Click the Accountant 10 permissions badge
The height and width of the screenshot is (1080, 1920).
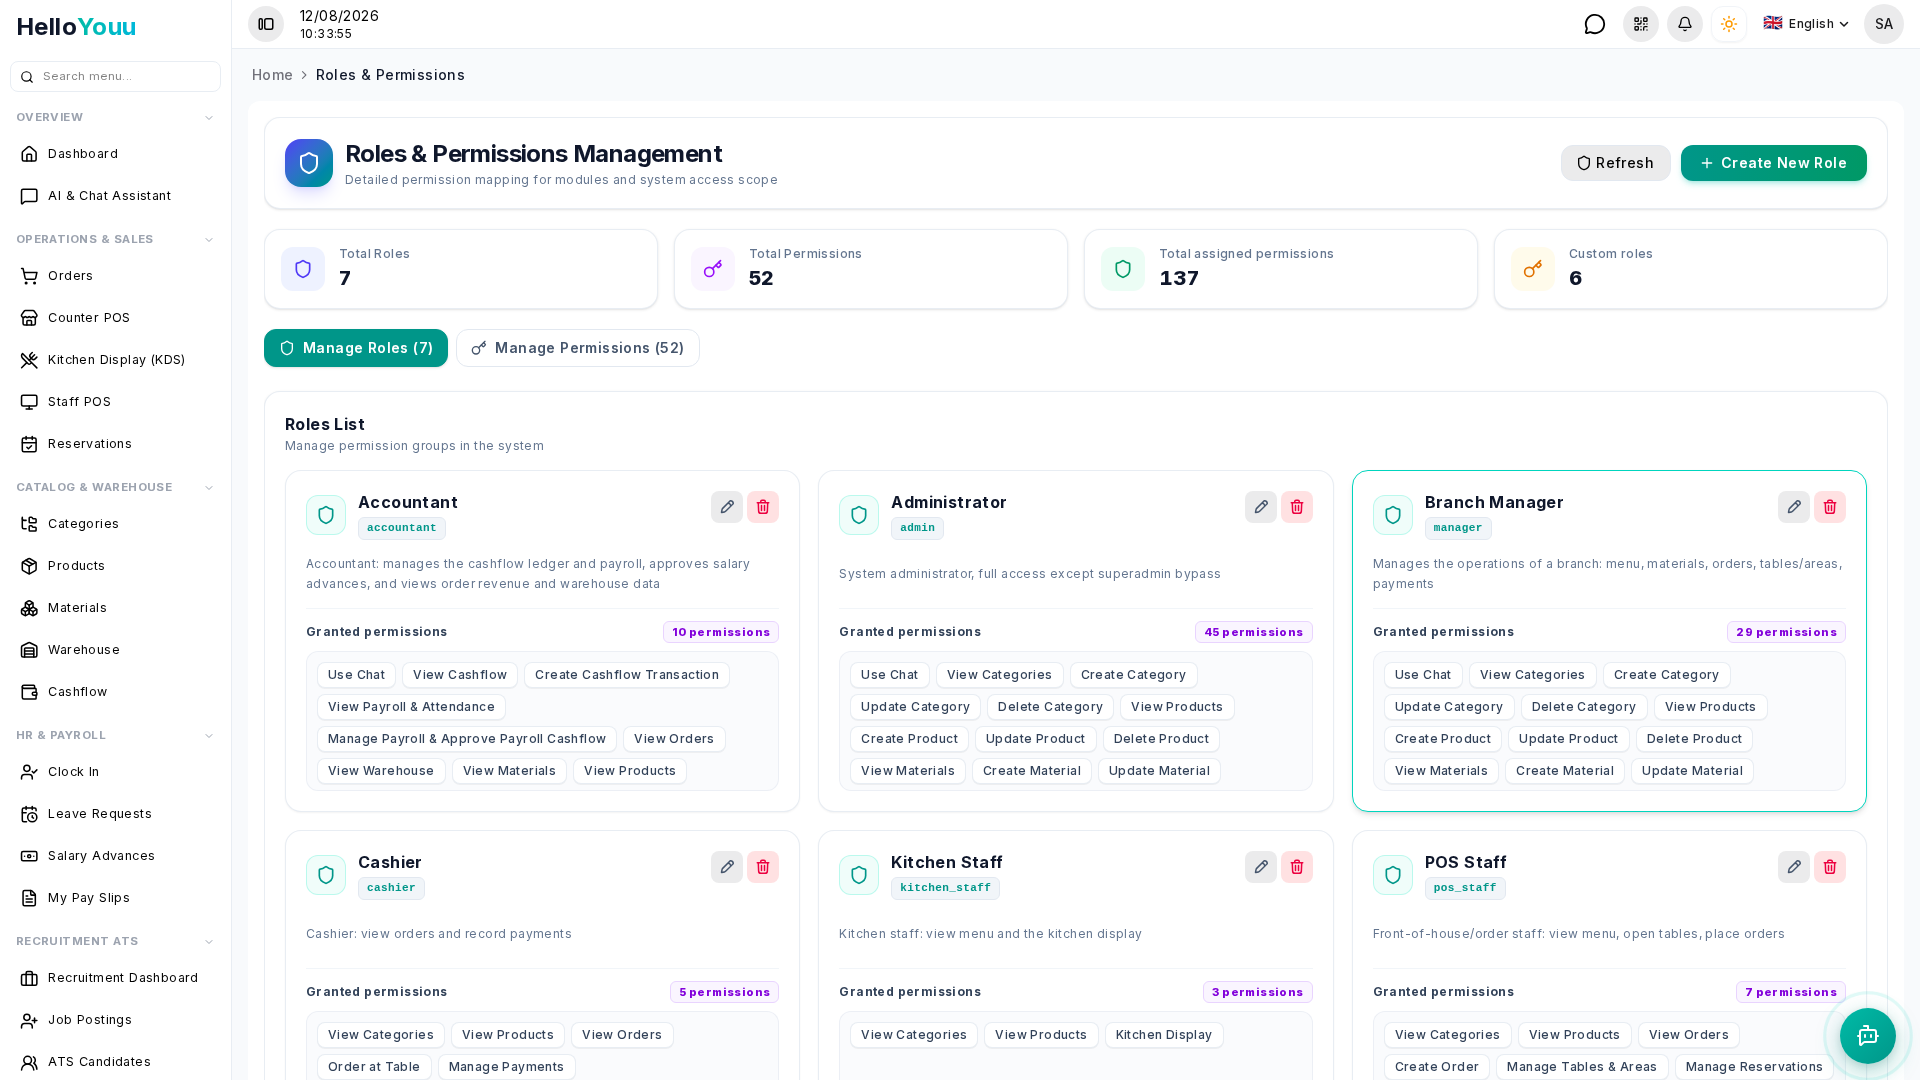coord(721,632)
